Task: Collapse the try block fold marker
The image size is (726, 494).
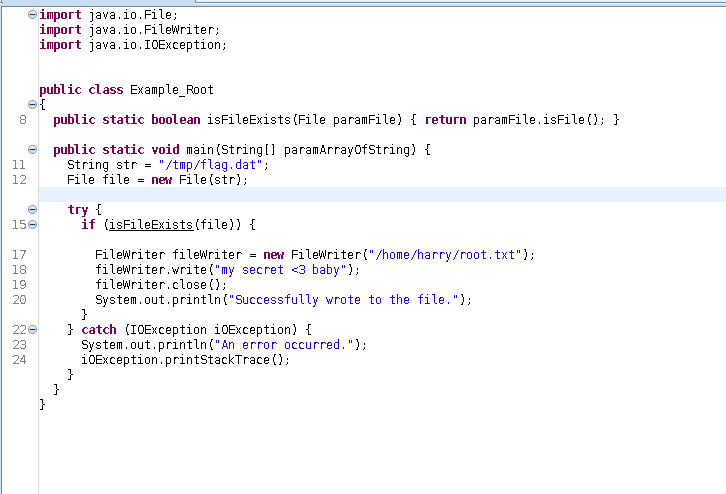Action: pos(33,210)
